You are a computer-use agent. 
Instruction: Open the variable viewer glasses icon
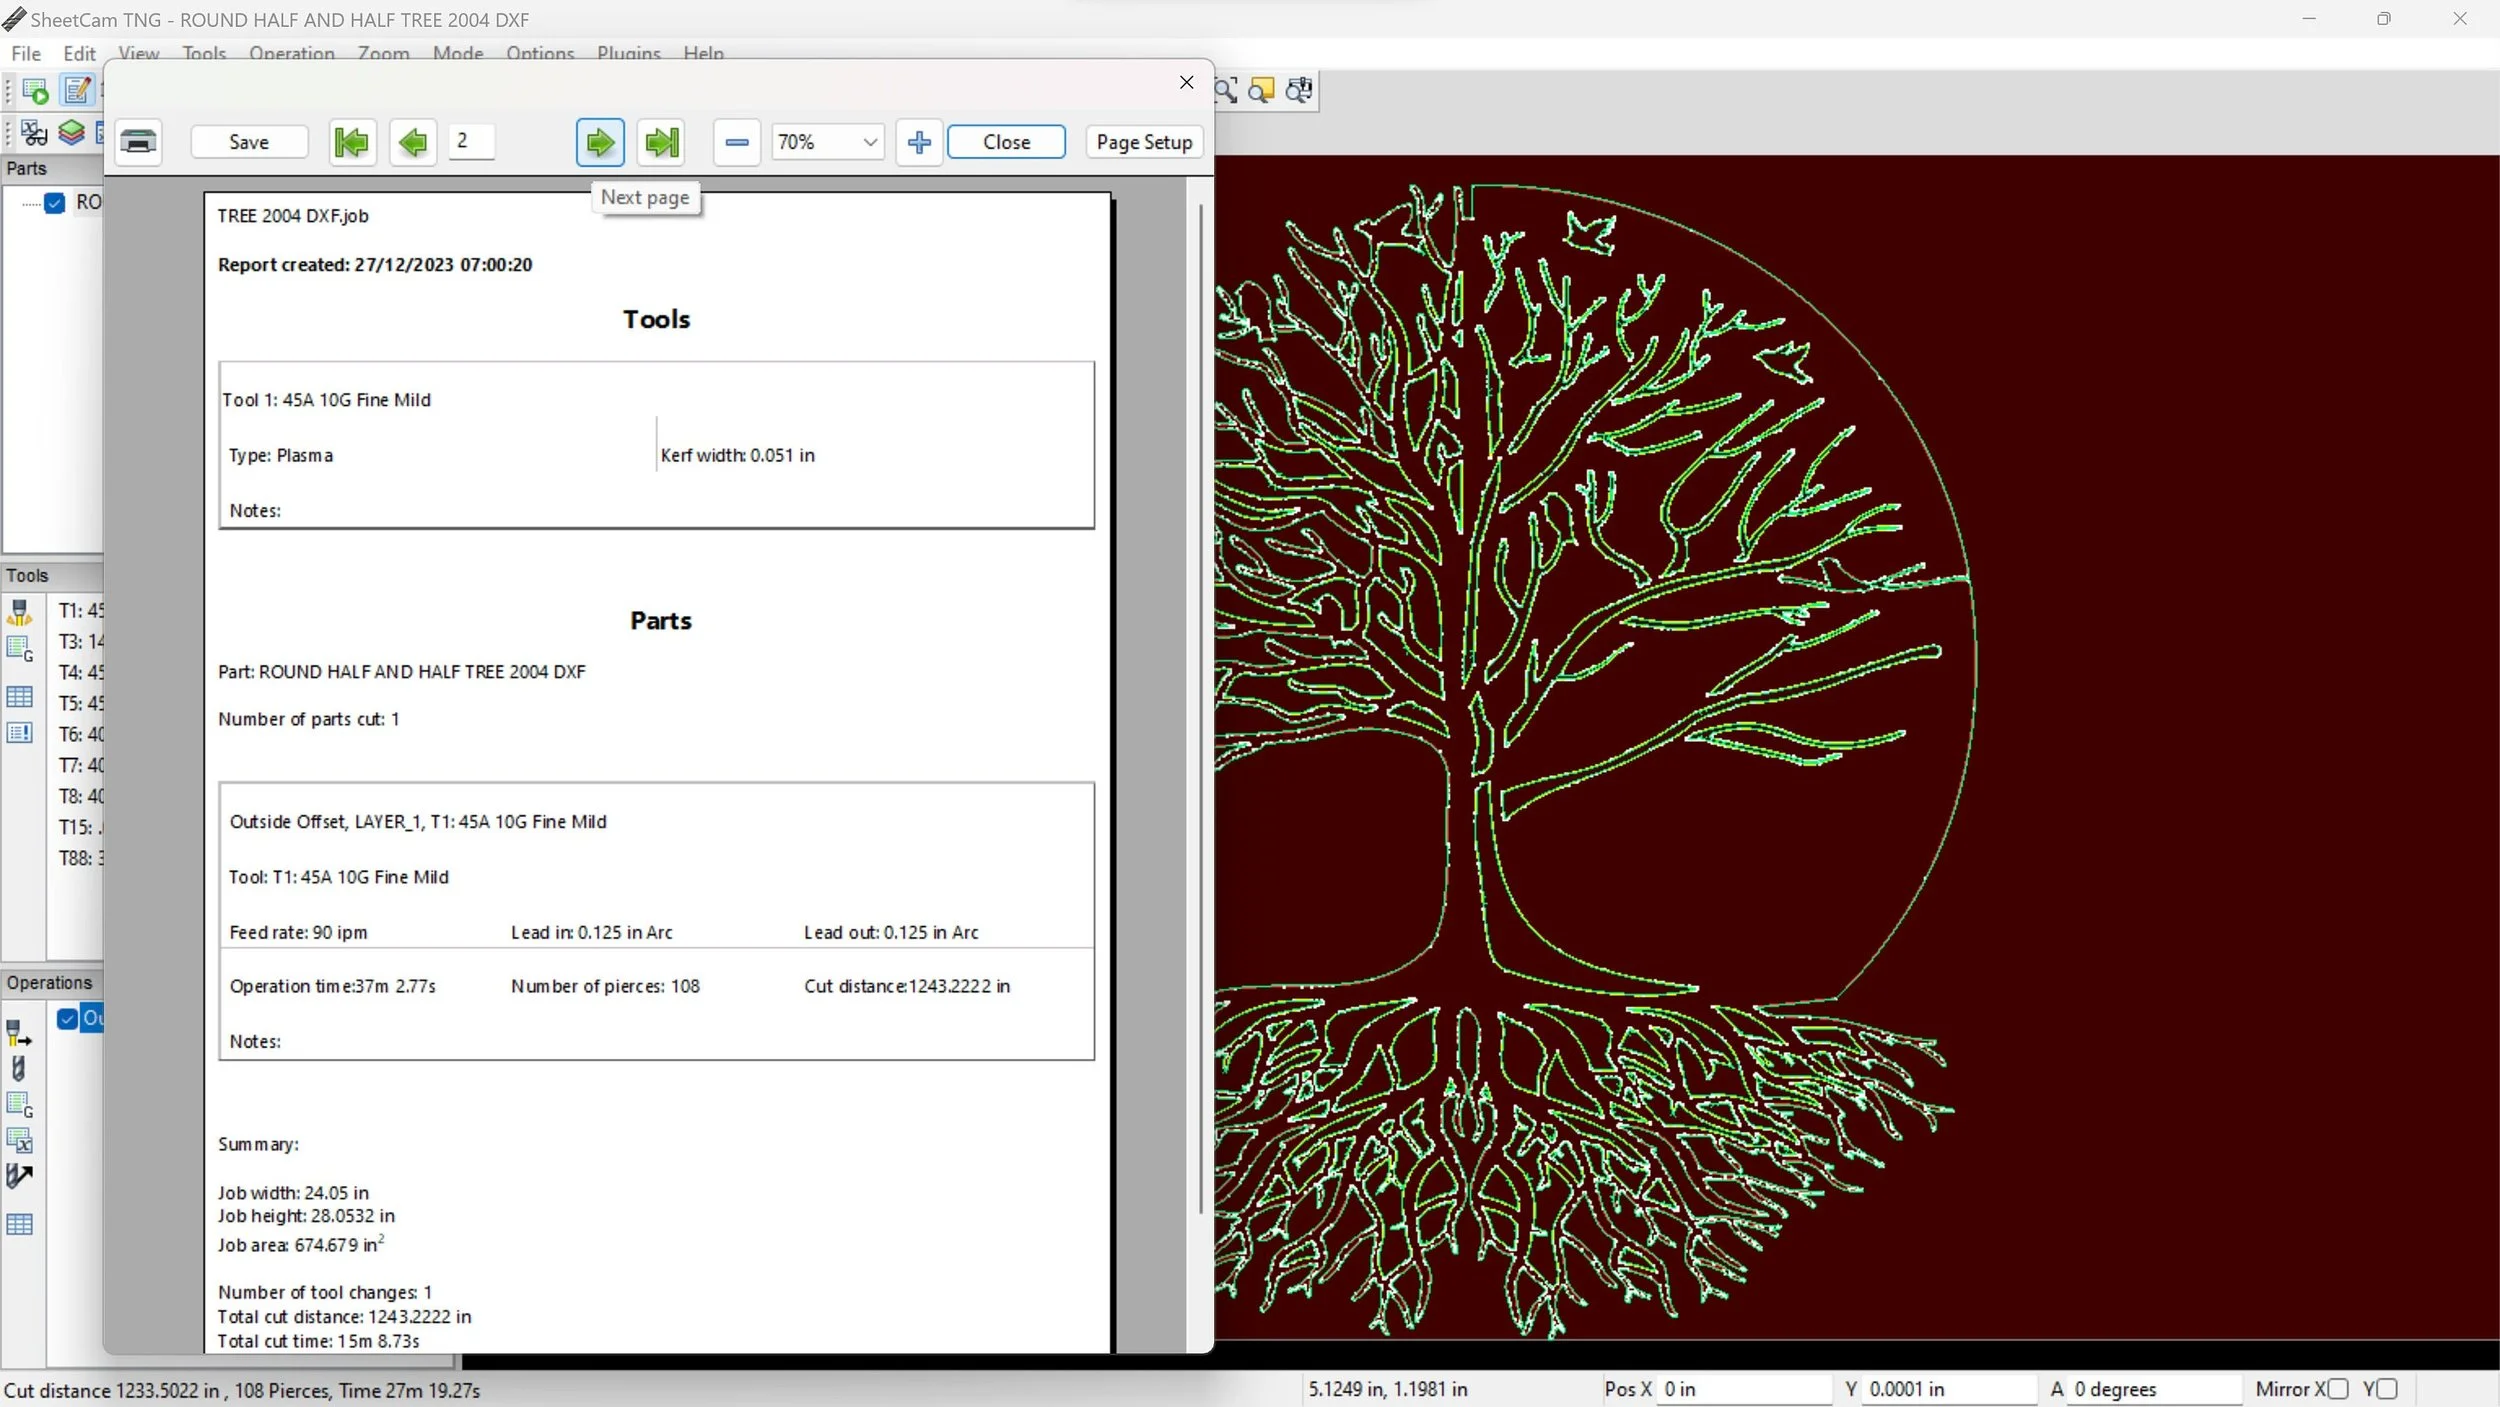pos(33,133)
